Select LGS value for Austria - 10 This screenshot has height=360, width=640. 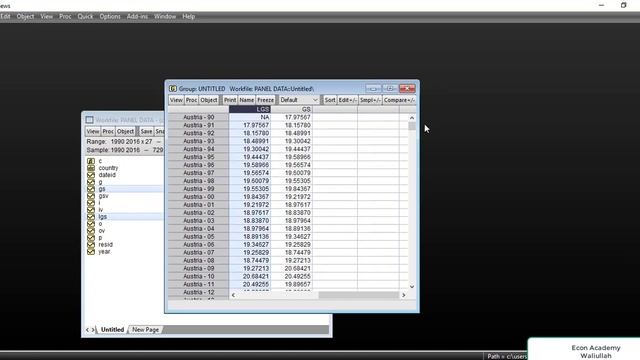click(x=250, y=276)
